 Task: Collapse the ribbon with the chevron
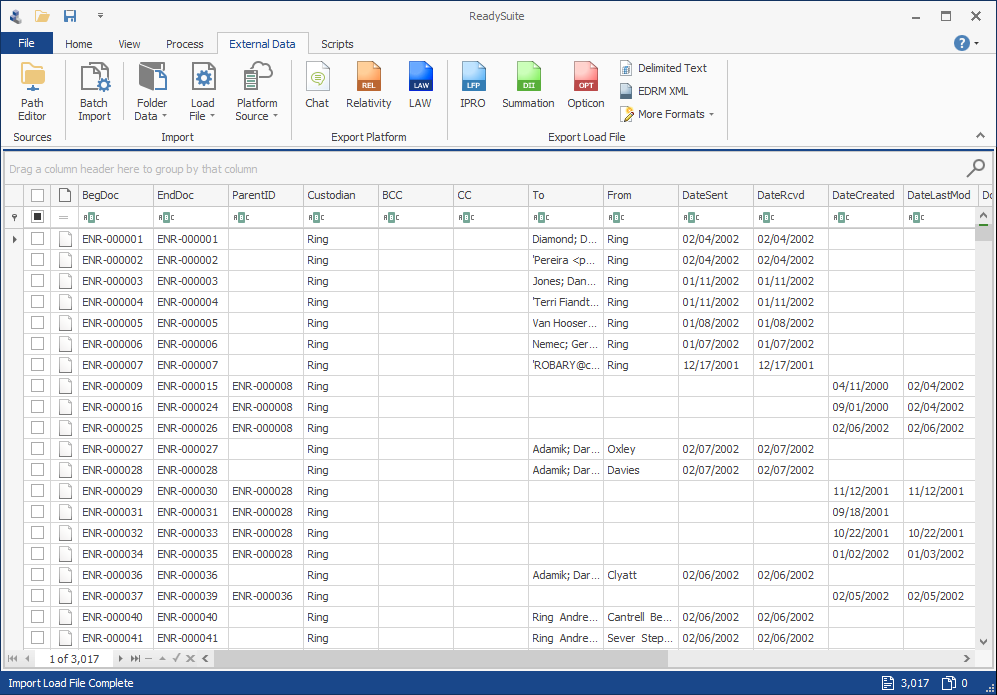coord(980,135)
